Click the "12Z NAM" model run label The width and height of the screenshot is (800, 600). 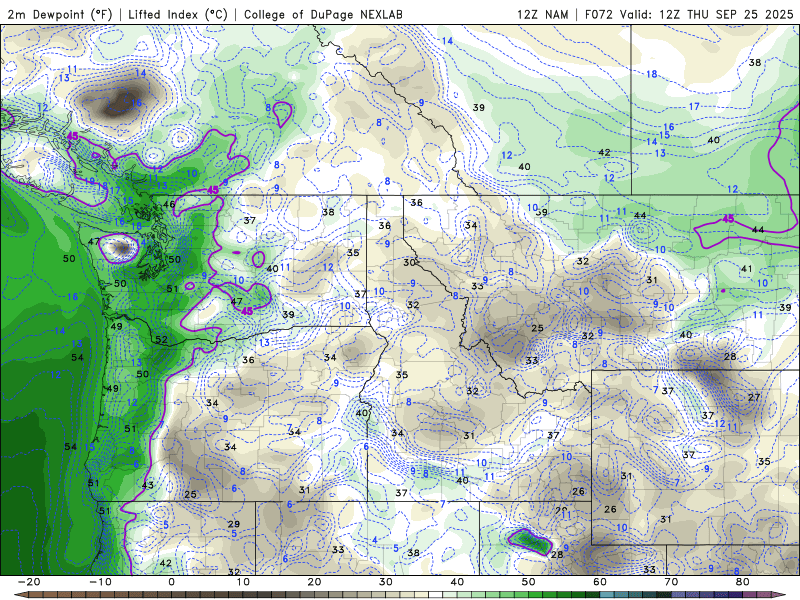(543, 14)
